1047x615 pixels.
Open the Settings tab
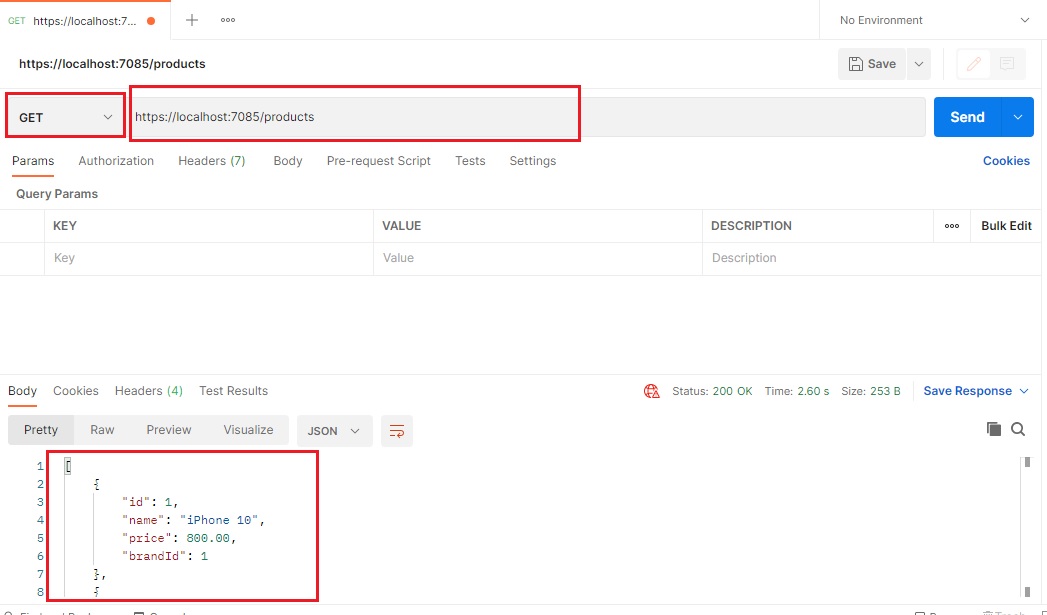(x=533, y=161)
